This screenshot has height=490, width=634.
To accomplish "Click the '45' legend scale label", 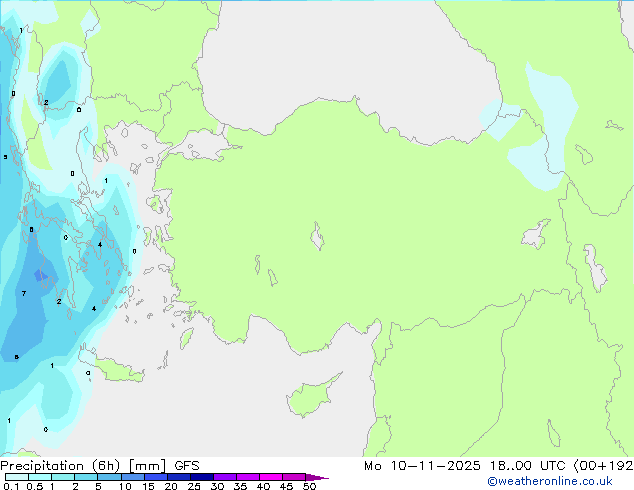I will [x=286, y=486].
